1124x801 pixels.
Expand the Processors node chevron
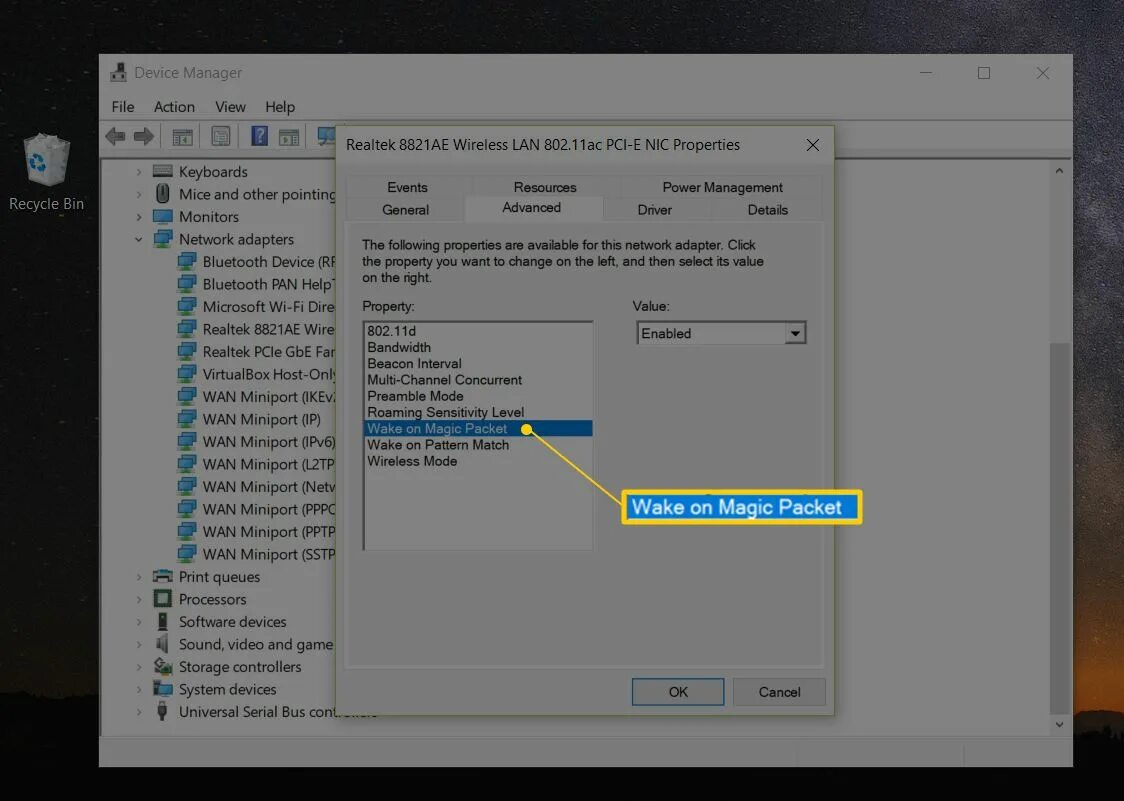pyautogui.click(x=138, y=599)
